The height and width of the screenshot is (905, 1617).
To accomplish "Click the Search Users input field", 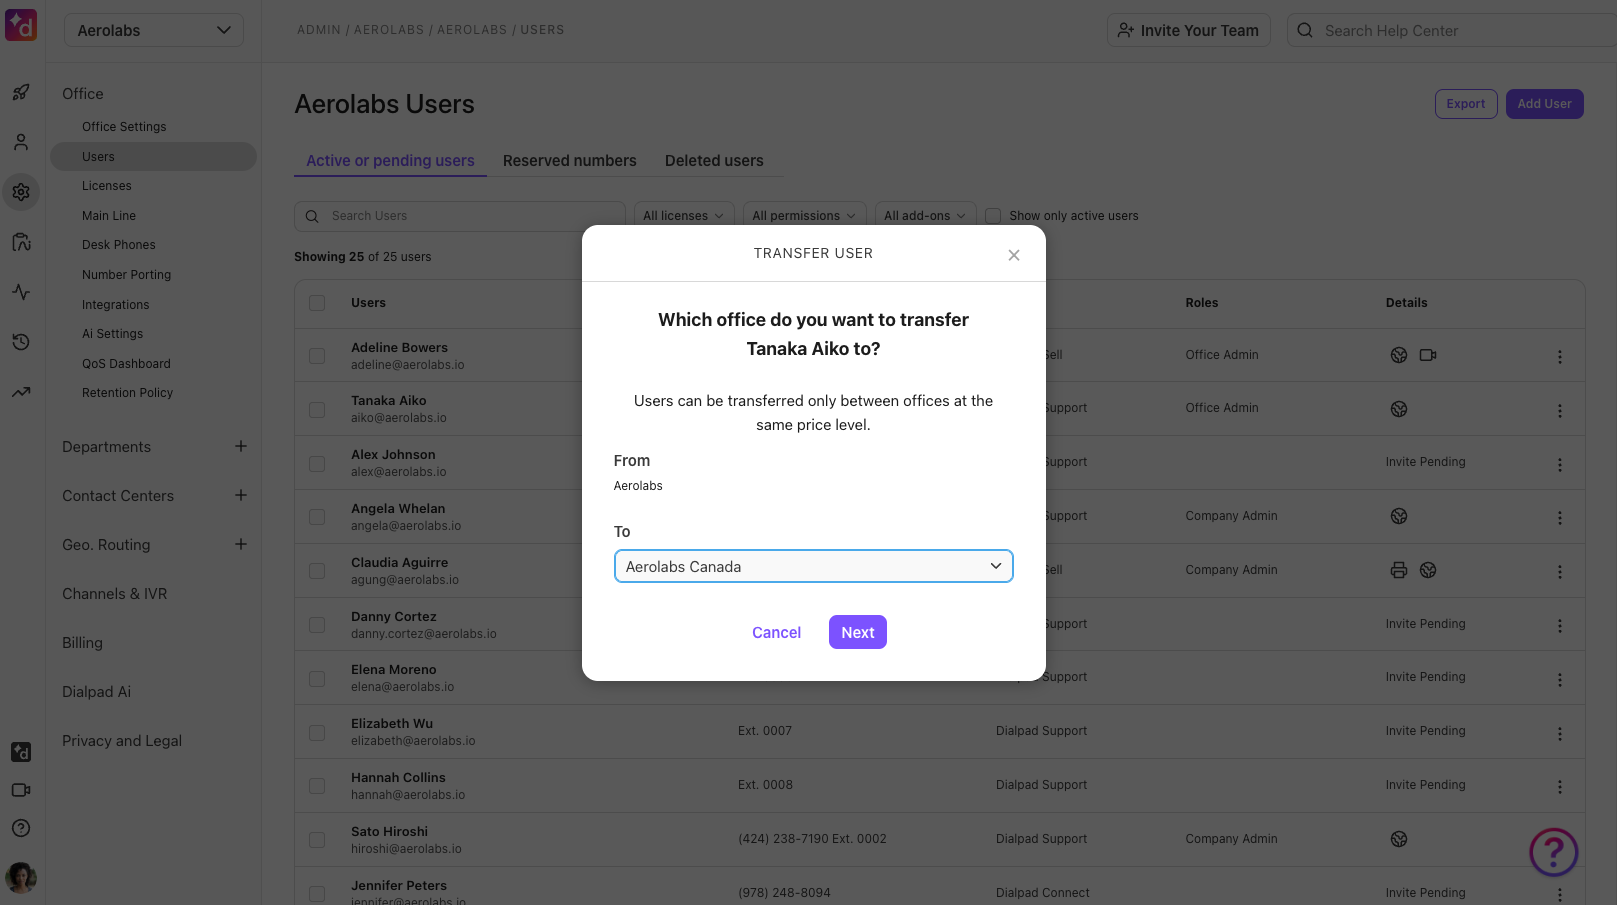I will pyautogui.click(x=460, y=216).
